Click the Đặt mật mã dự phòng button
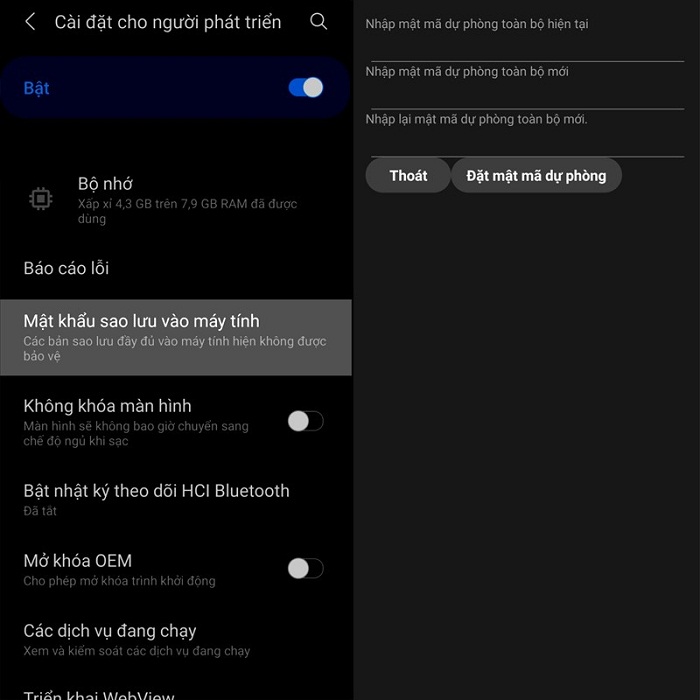Viewport: 700px width, 700px height. (536, 175)
